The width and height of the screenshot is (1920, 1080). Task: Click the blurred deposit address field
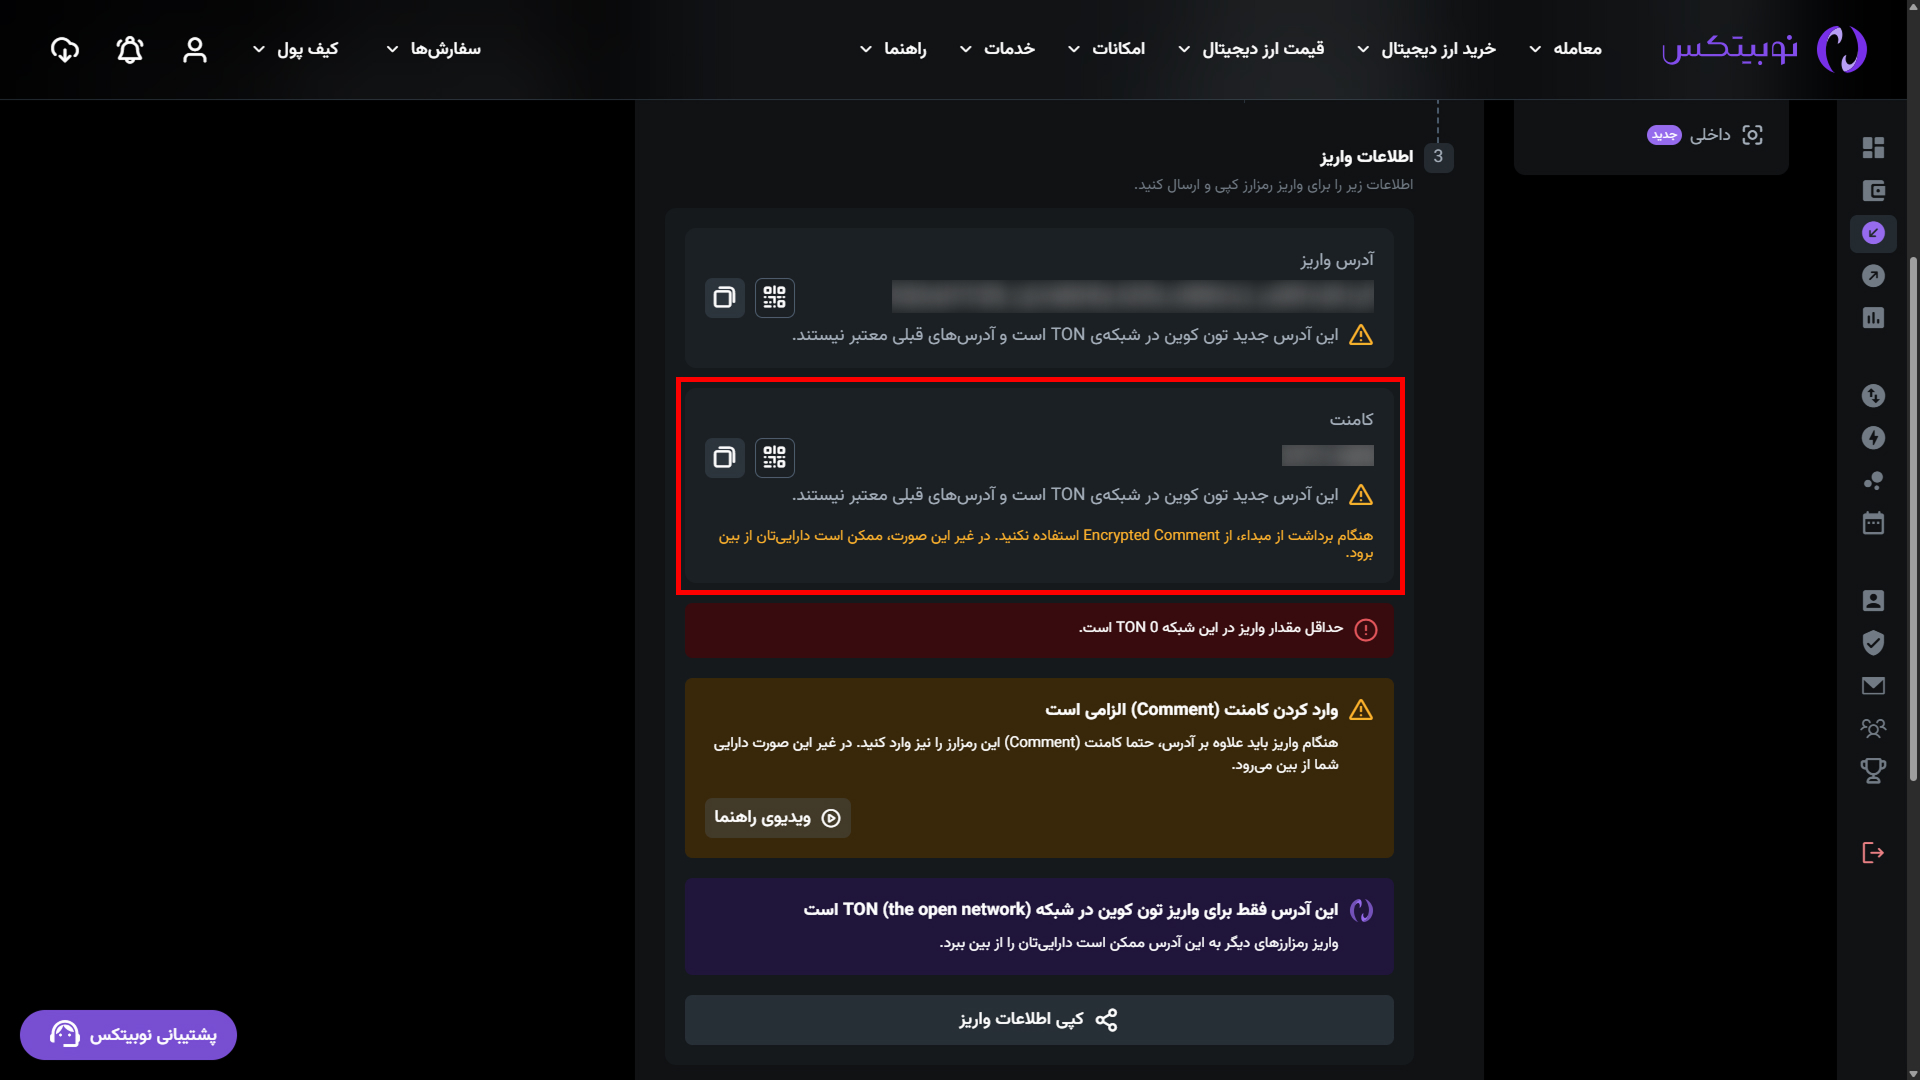coord(1132,296)
